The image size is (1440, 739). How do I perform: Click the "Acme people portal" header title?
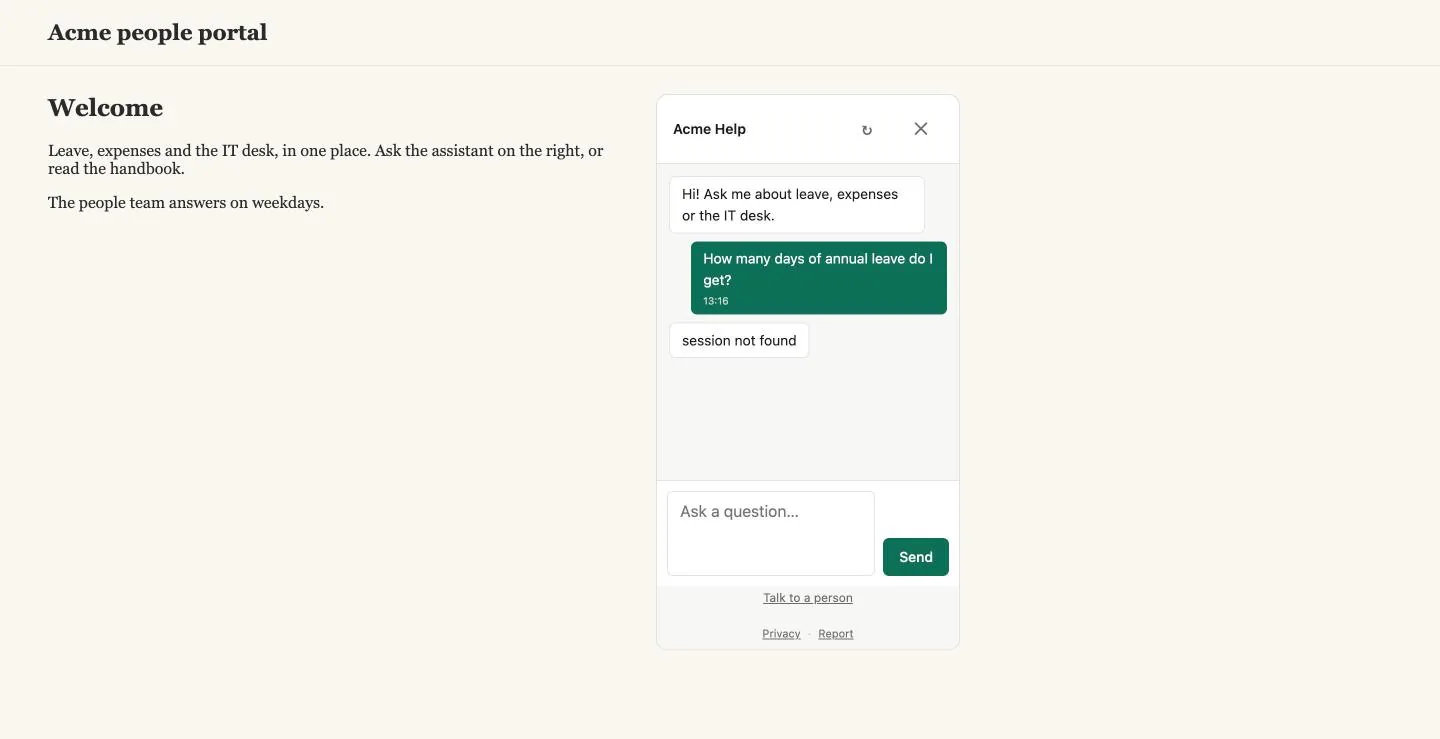pos(158,33)
